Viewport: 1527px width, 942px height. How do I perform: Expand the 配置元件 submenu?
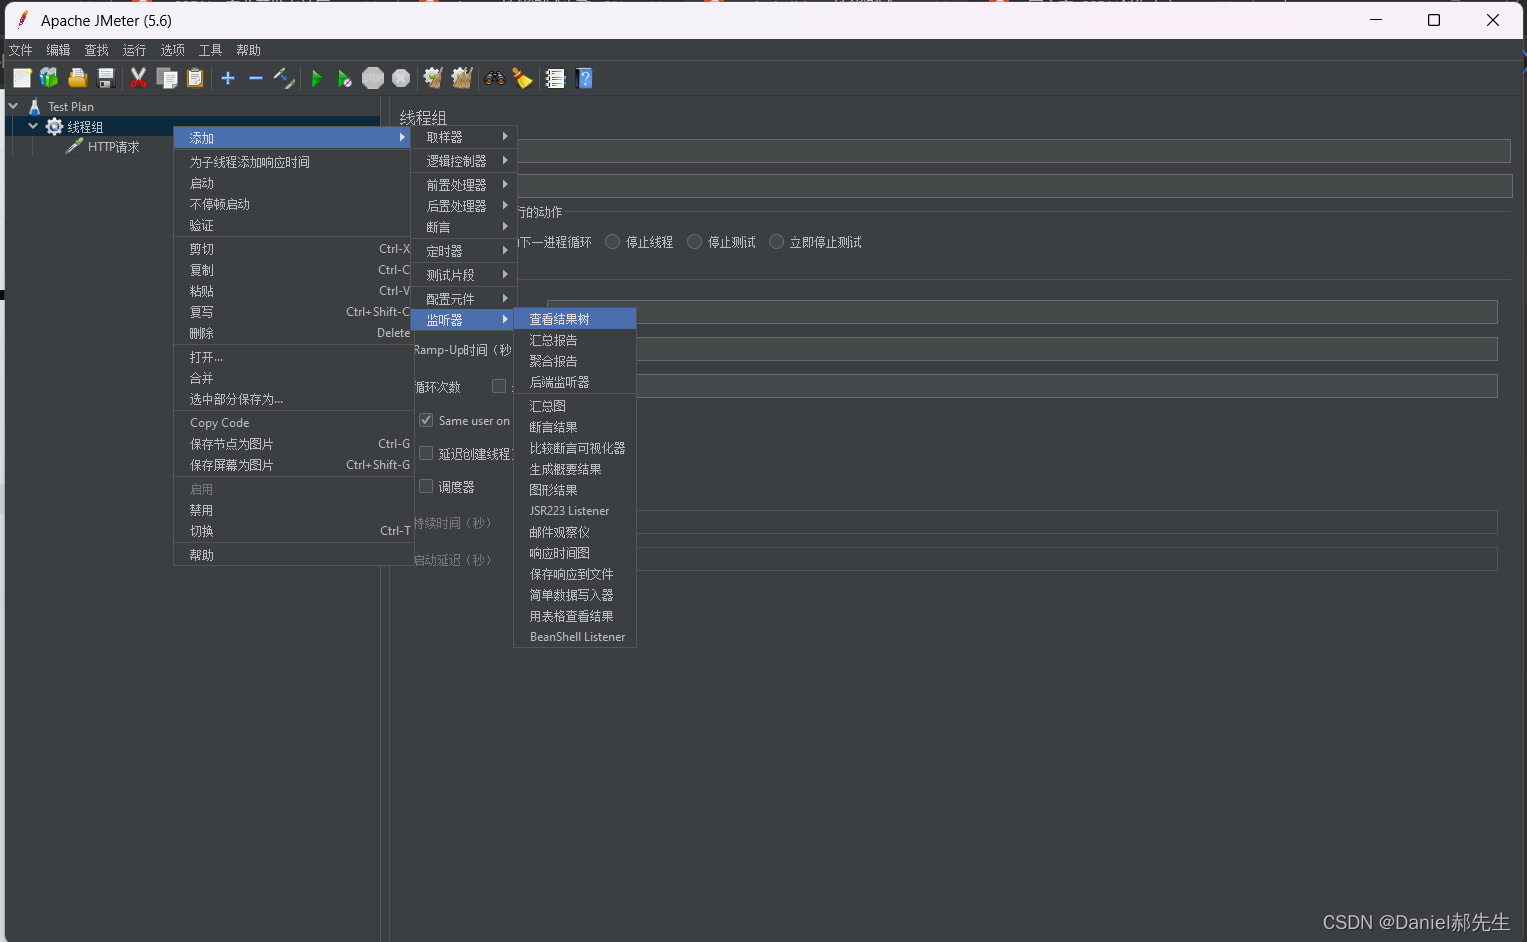(464, 299)
